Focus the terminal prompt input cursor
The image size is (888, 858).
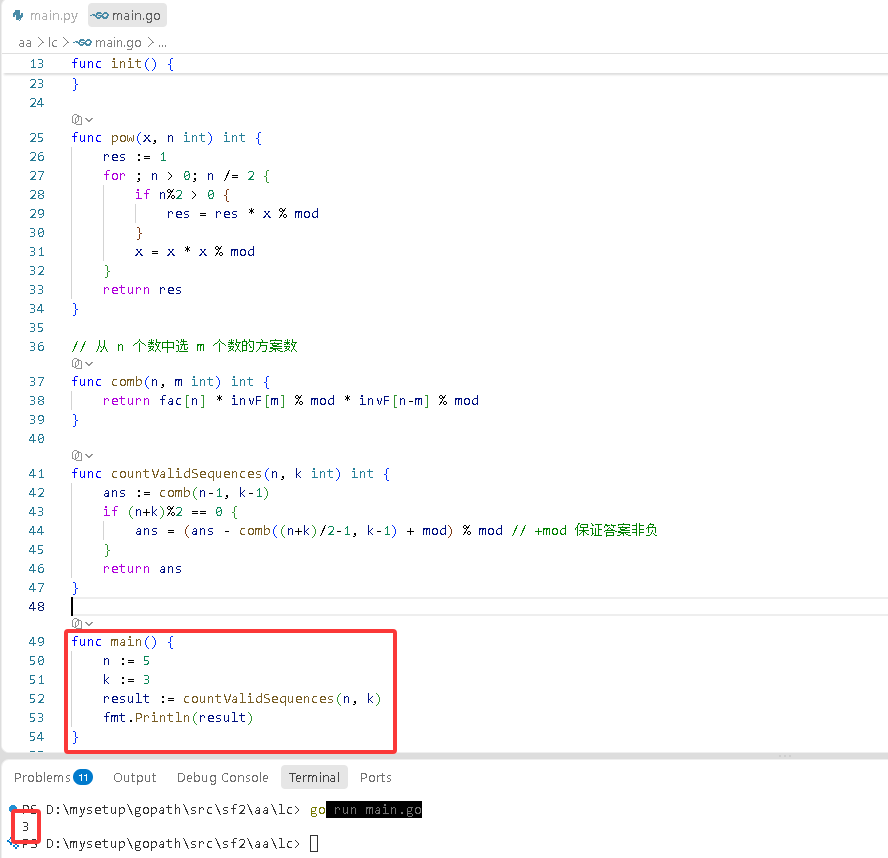[x=314, y=843]
